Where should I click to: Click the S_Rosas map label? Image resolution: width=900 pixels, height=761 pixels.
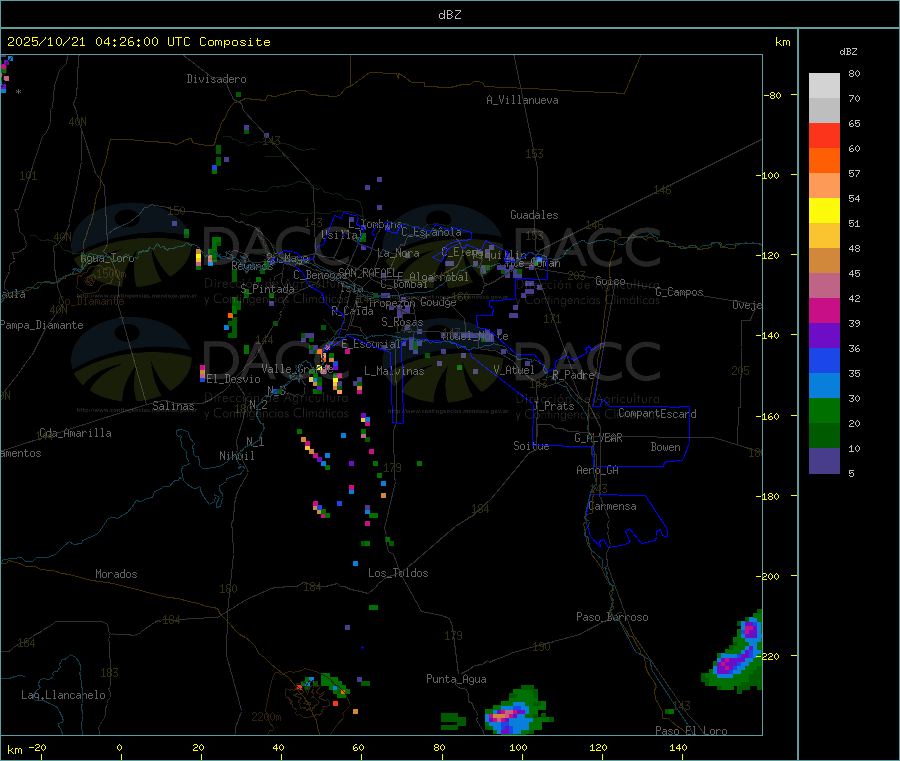pyautogui.click(x=402, y=323)
